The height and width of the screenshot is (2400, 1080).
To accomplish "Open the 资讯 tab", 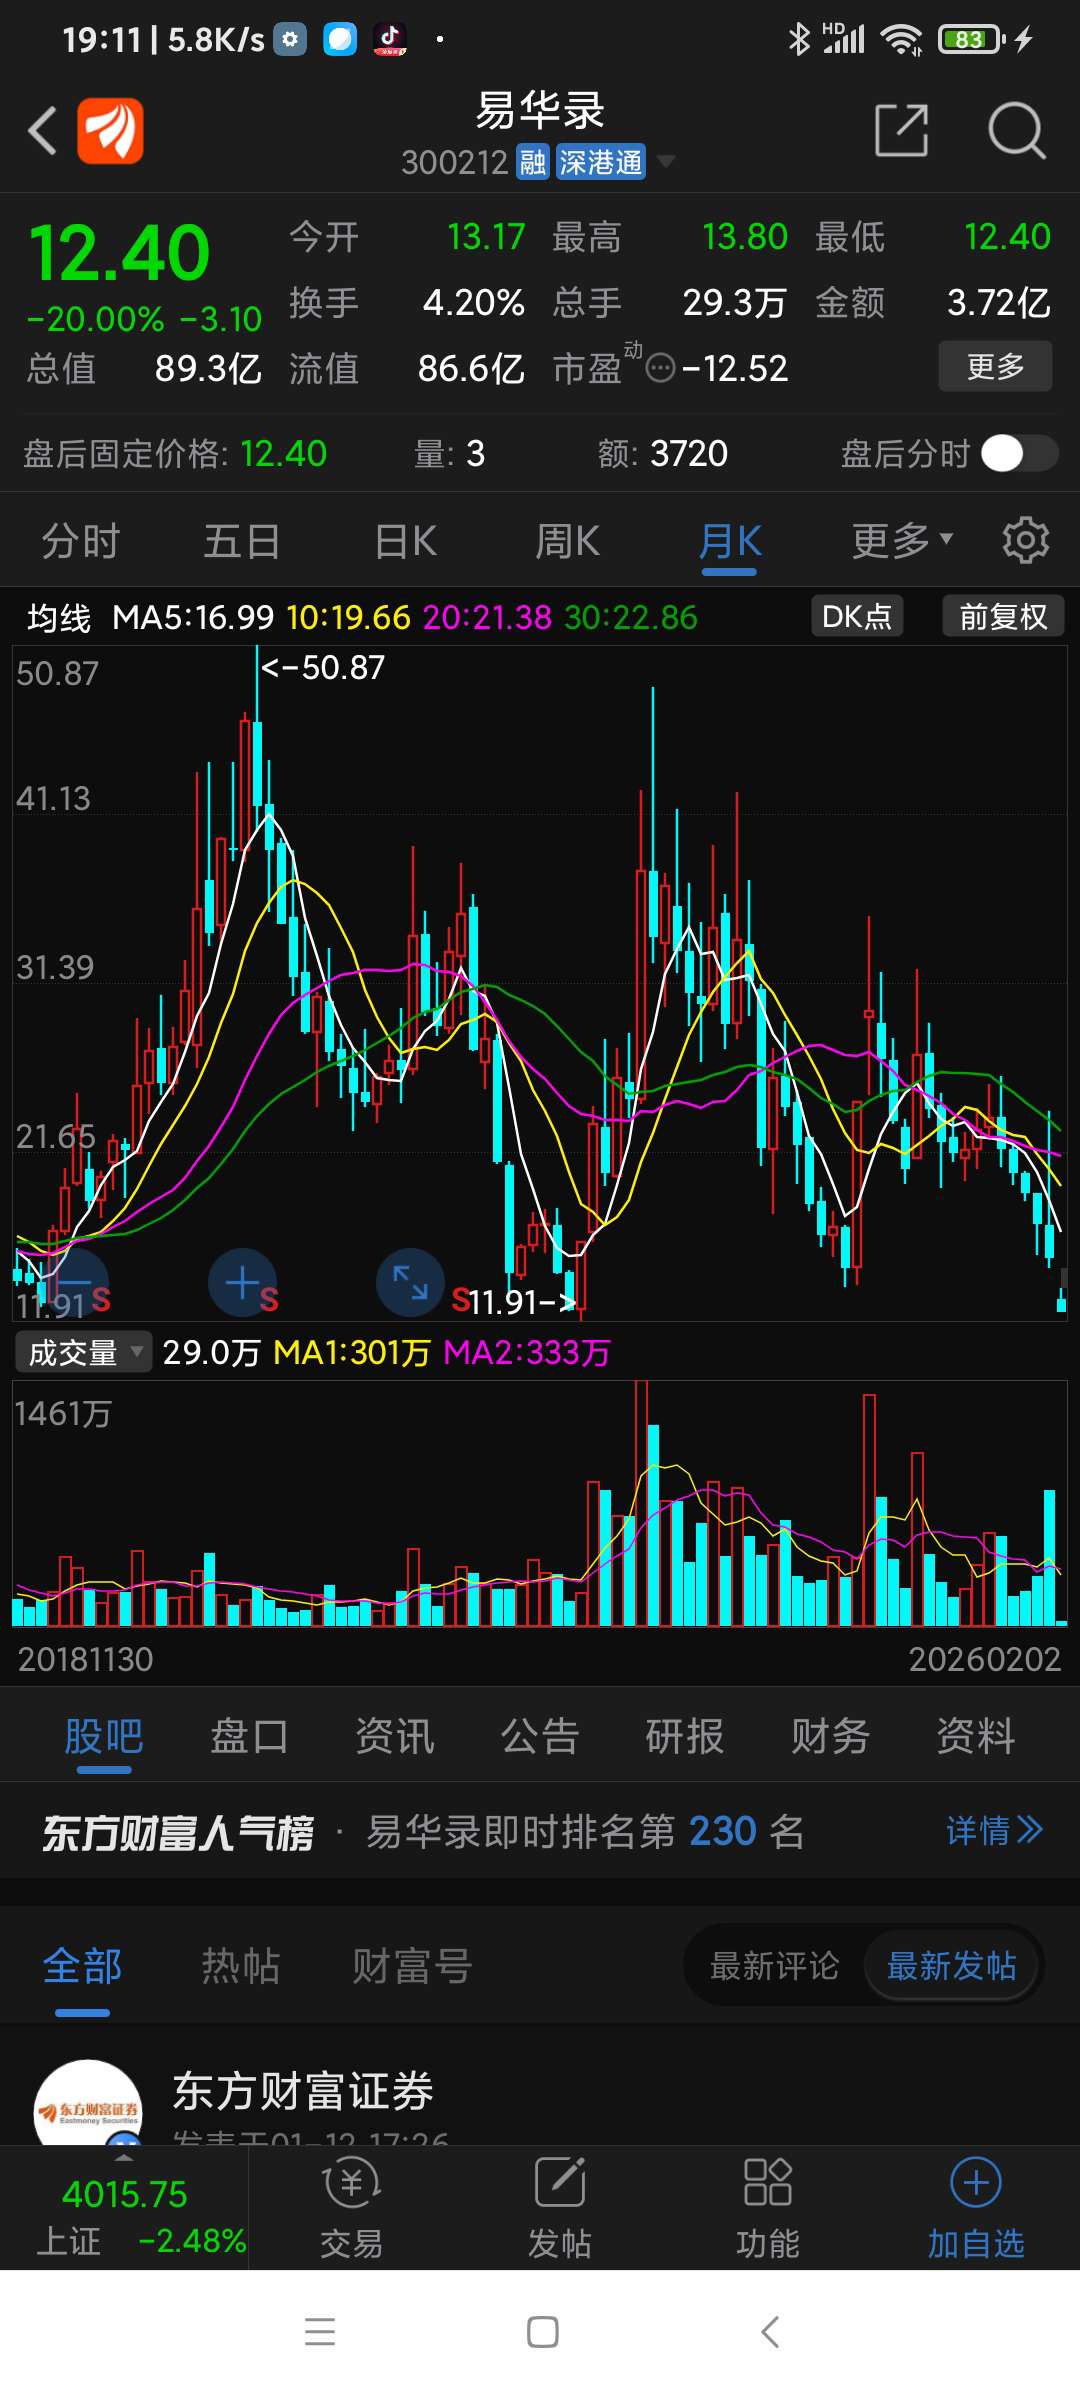I will 394,1736.
